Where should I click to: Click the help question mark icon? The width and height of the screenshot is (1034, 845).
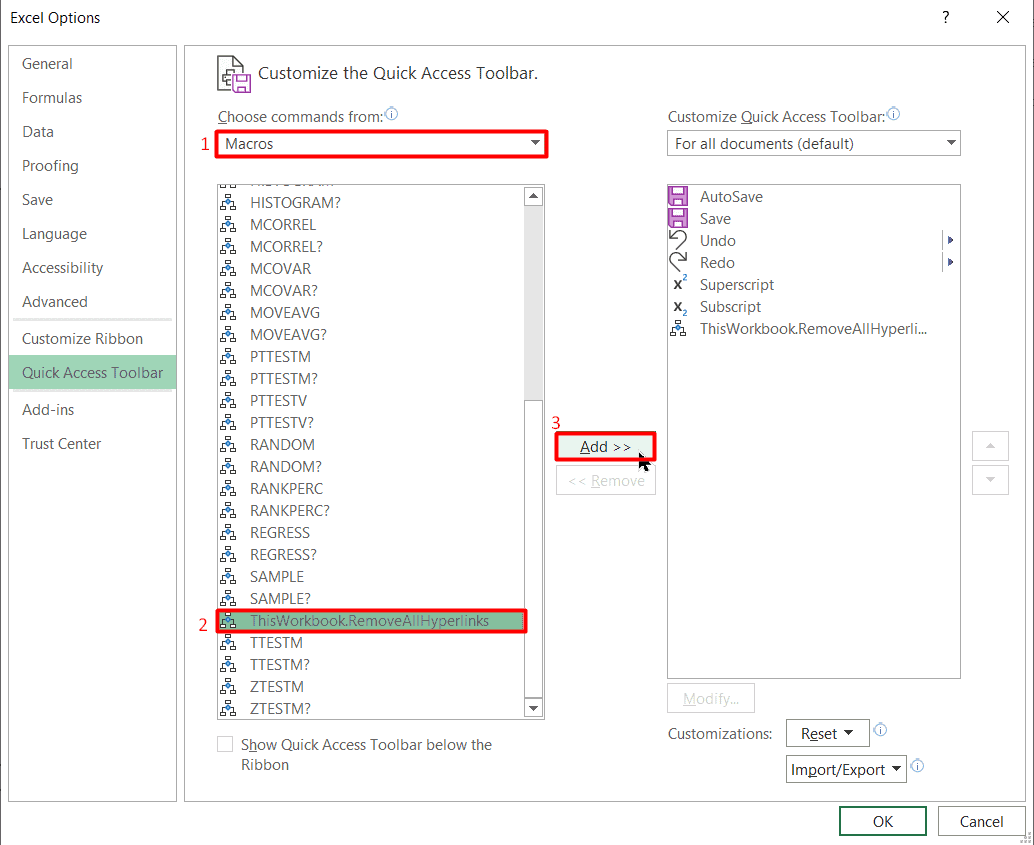coord(946,17)
